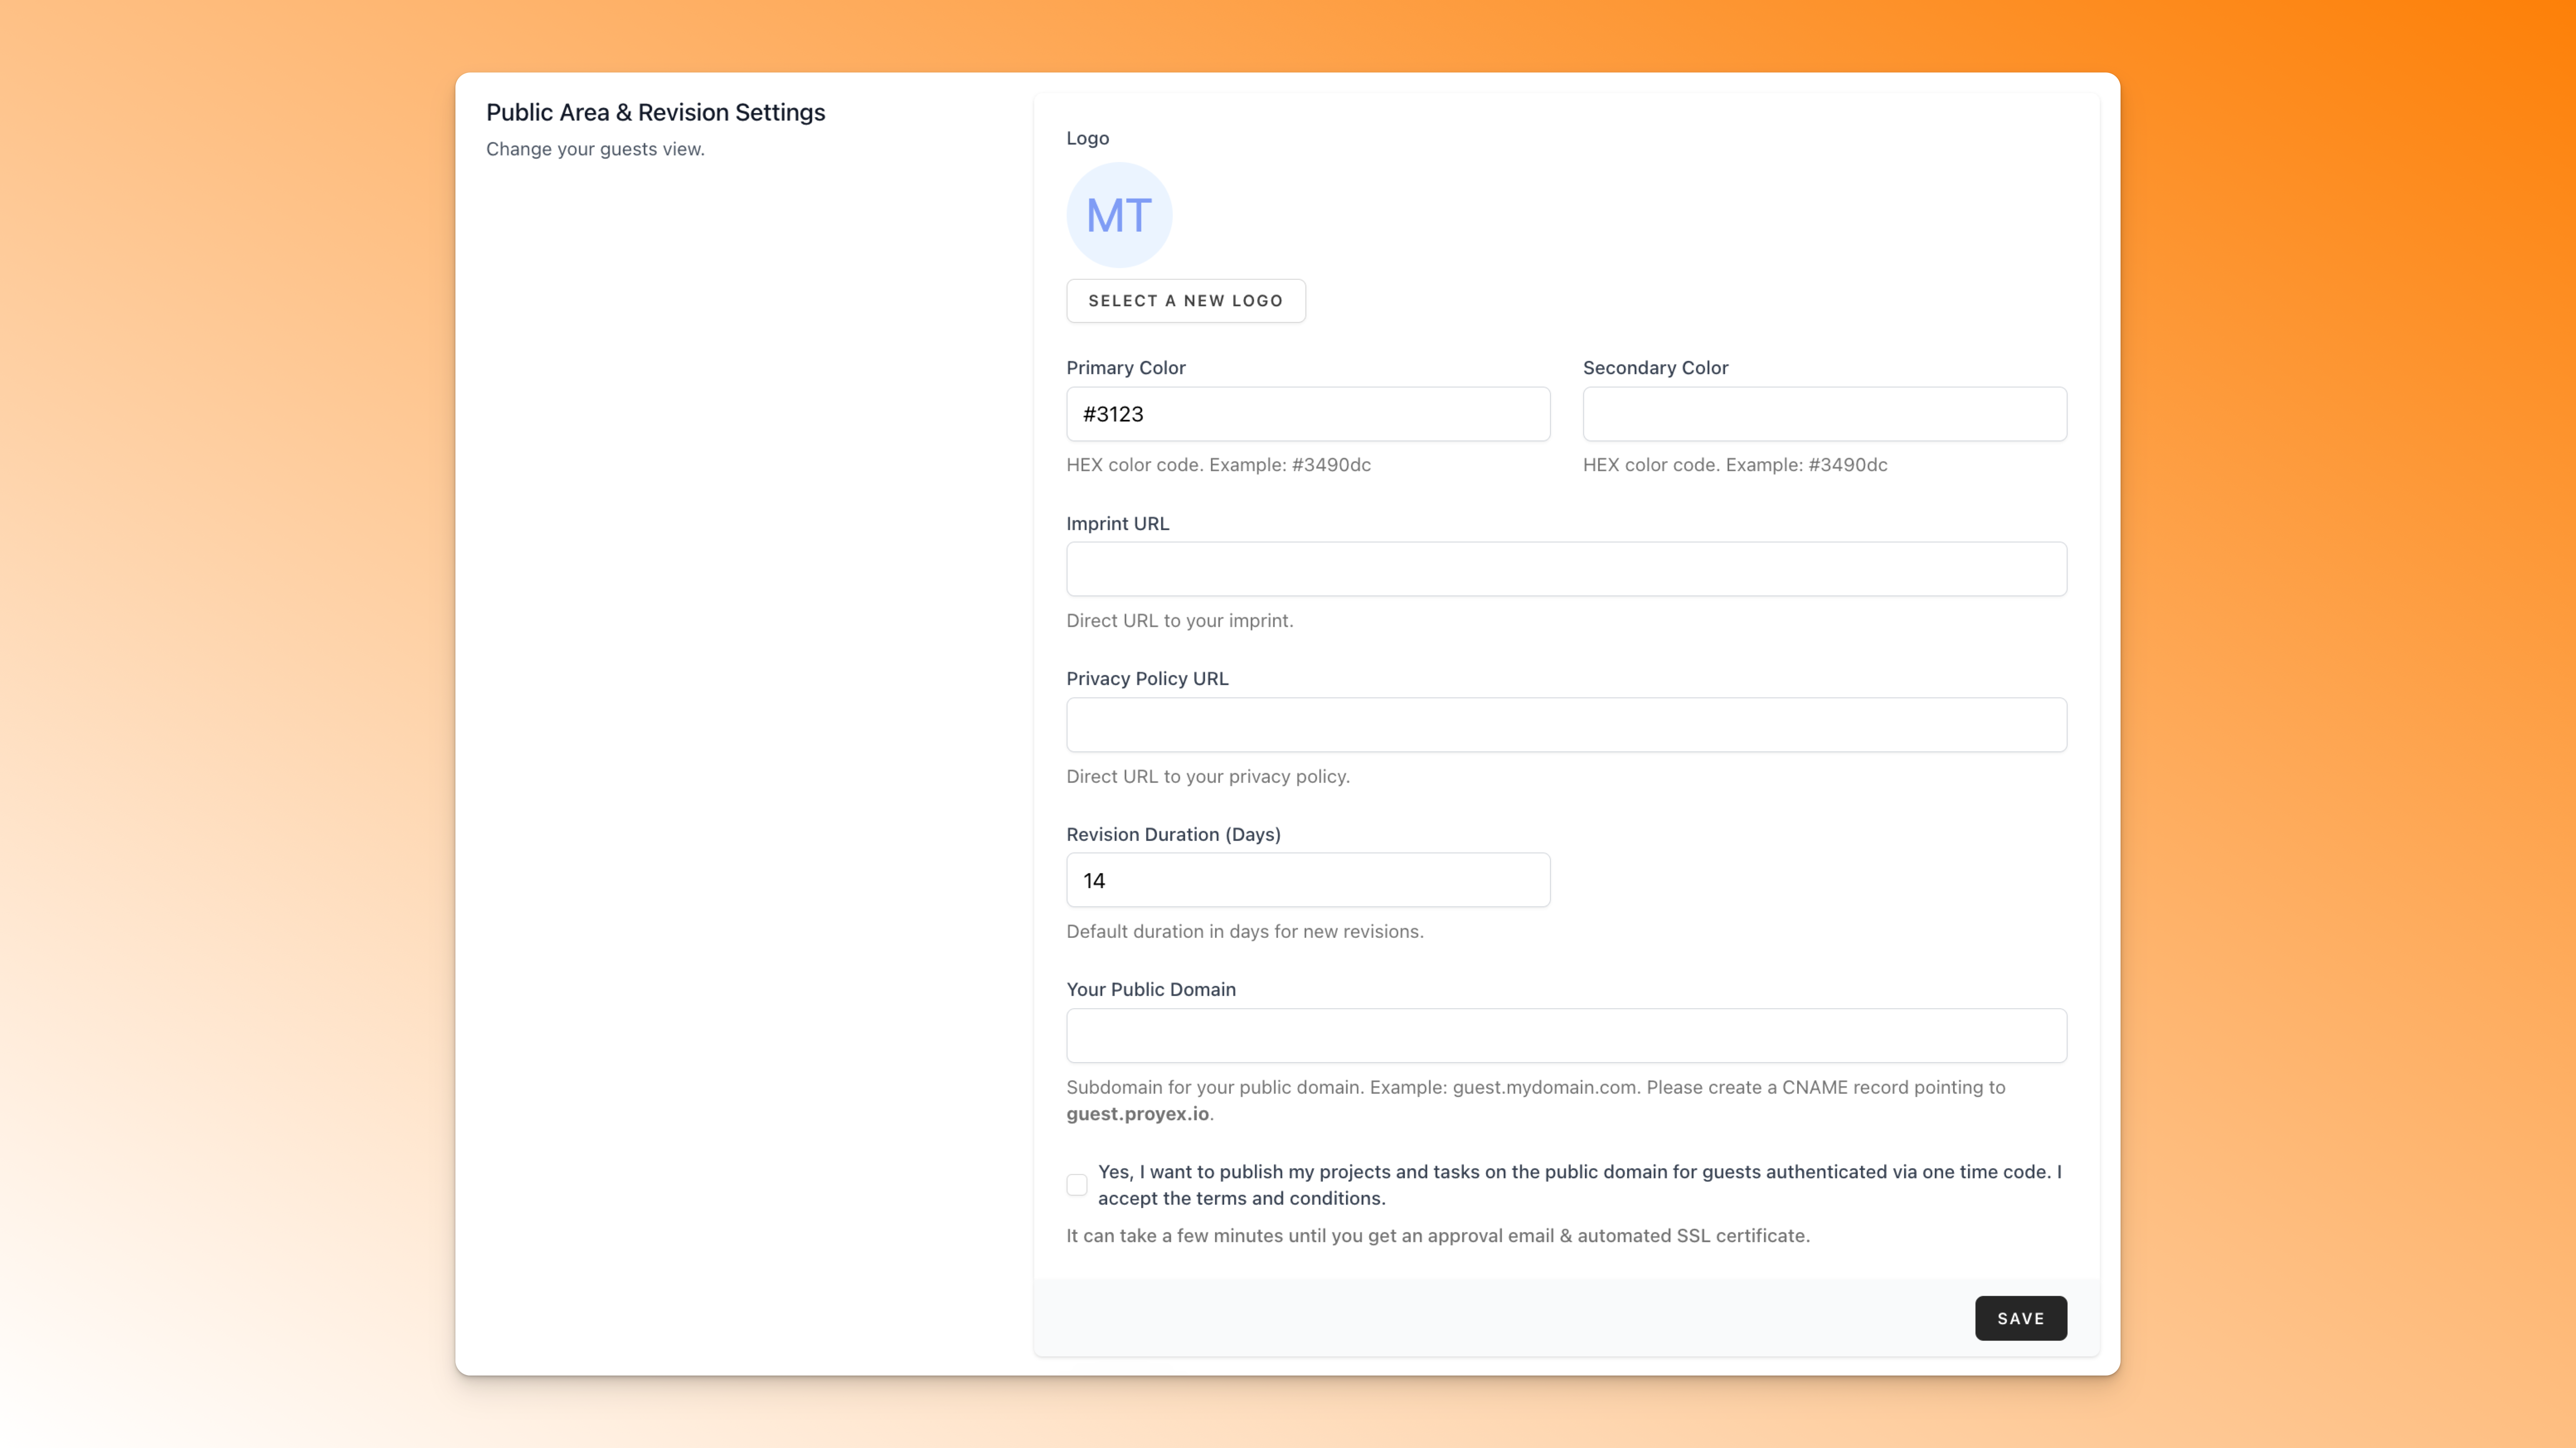
Task: Click the MT logo avatar
Action: pos(1119,215)
